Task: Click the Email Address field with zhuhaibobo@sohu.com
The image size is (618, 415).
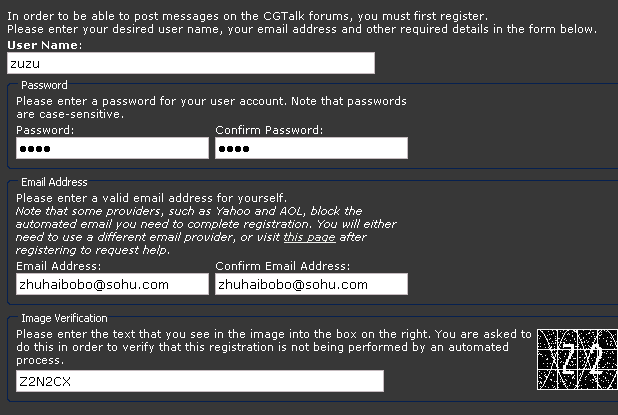Action: click(x=112, y=284)
